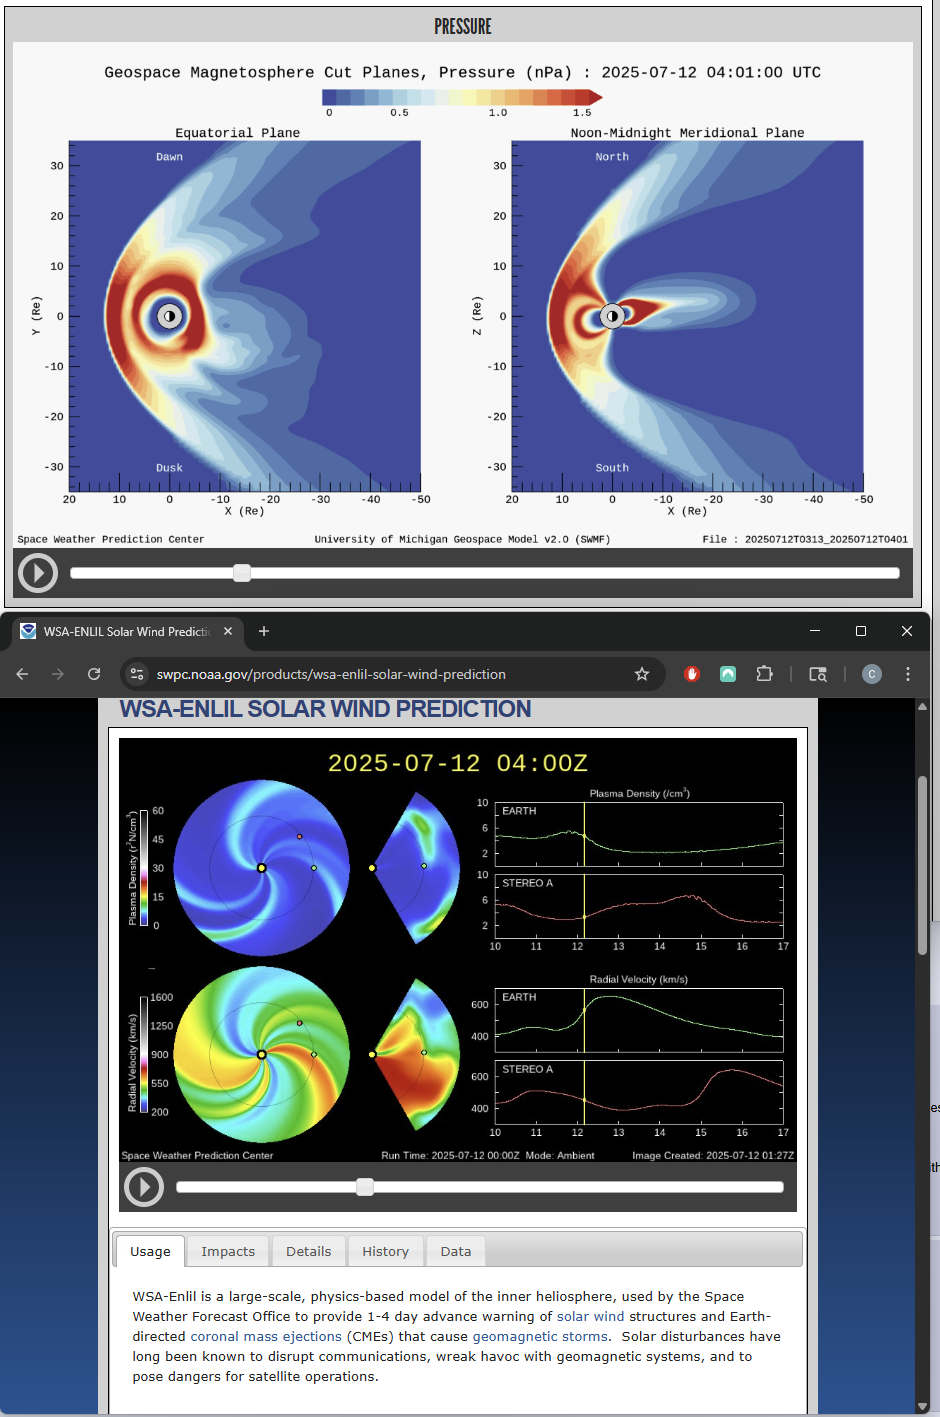Click the Noon-Midnight Meridional Plane plot
This screenshot has height=1417, width=940.
687,316
